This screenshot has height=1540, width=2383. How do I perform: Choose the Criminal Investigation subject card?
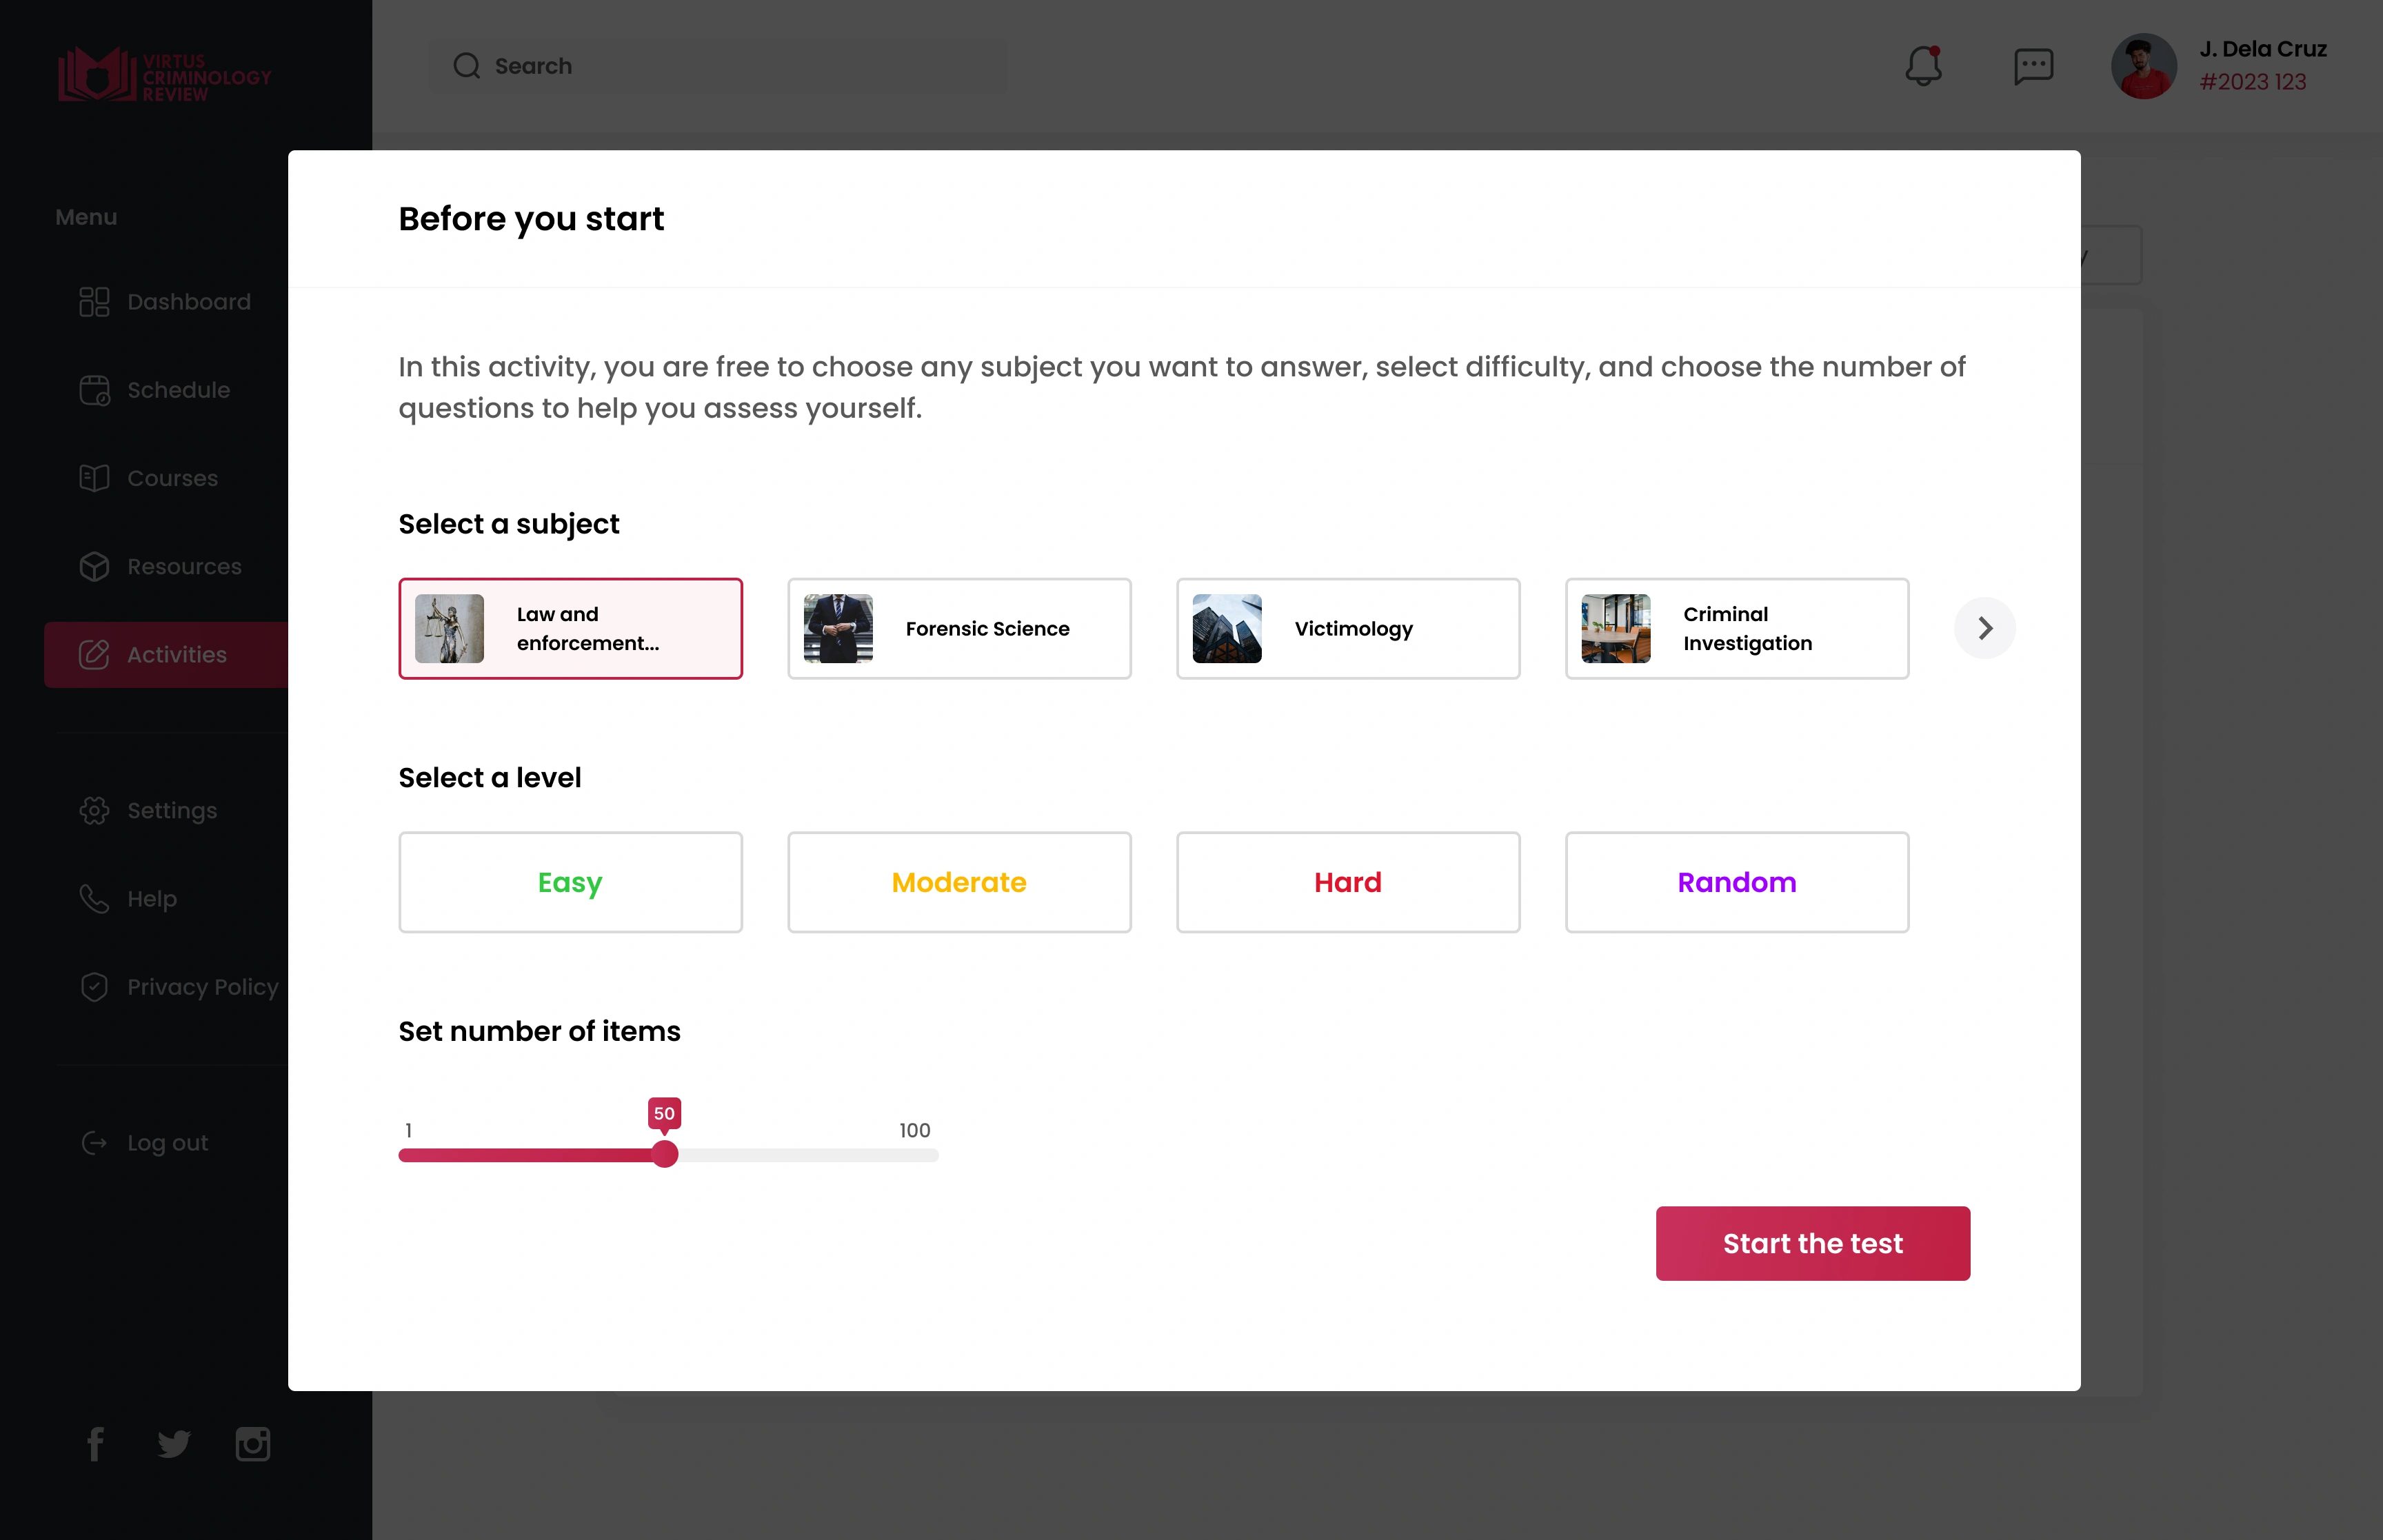click(1736, 628)
